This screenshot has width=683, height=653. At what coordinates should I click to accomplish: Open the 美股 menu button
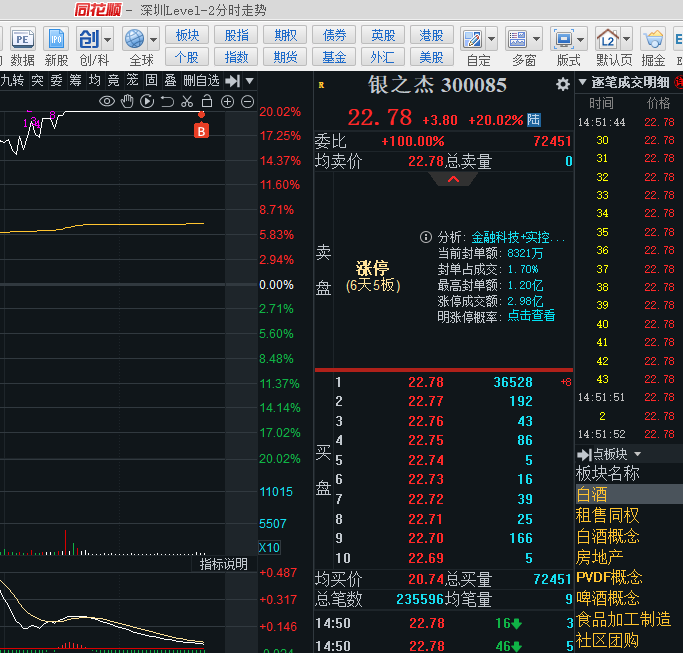pos(432,57)
